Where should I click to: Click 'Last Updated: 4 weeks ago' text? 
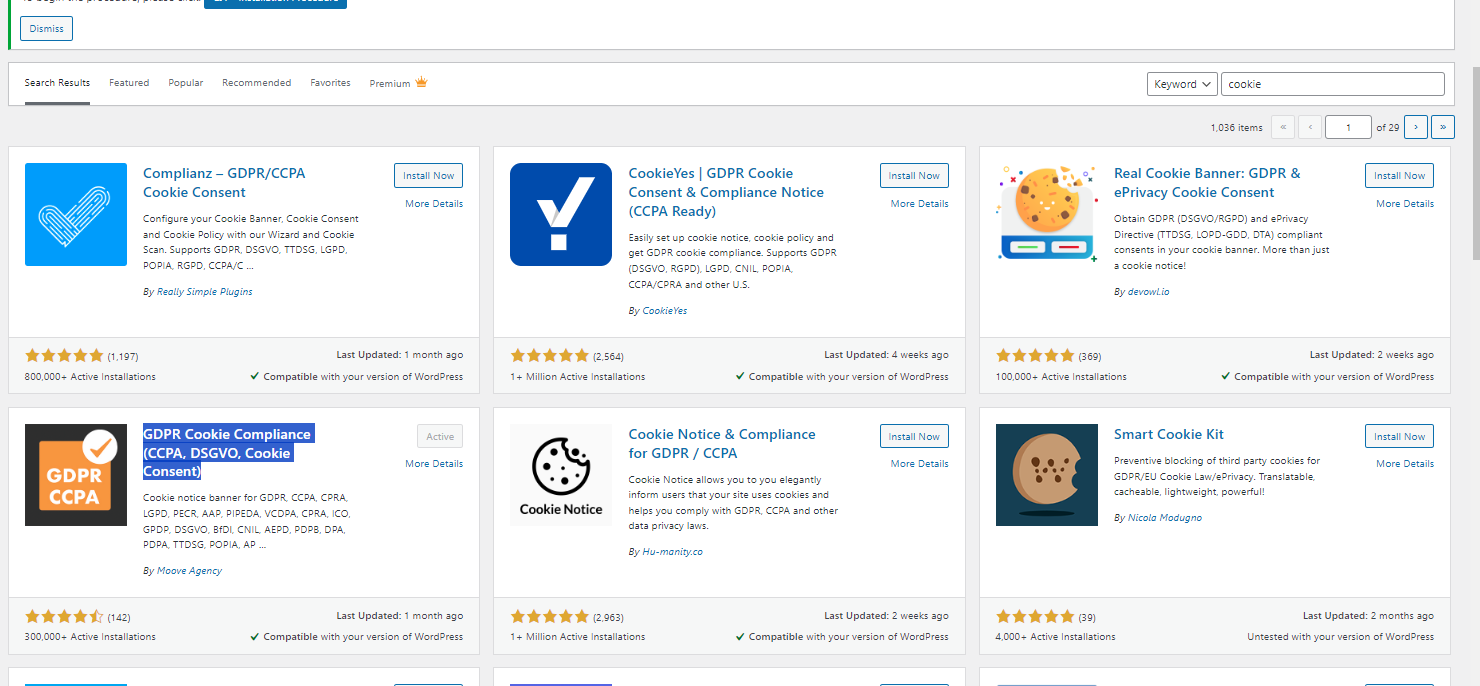[x=886, y=355]
